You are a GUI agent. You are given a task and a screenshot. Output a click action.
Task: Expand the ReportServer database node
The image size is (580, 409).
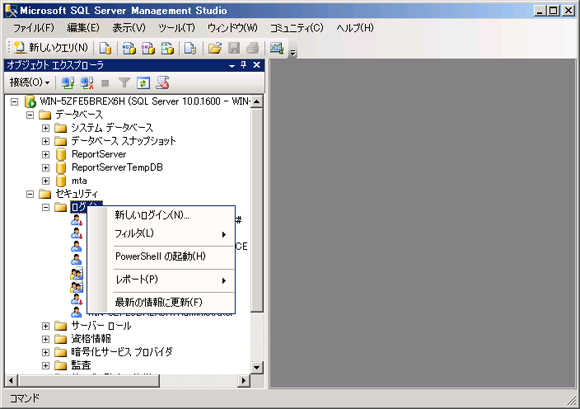45,154
